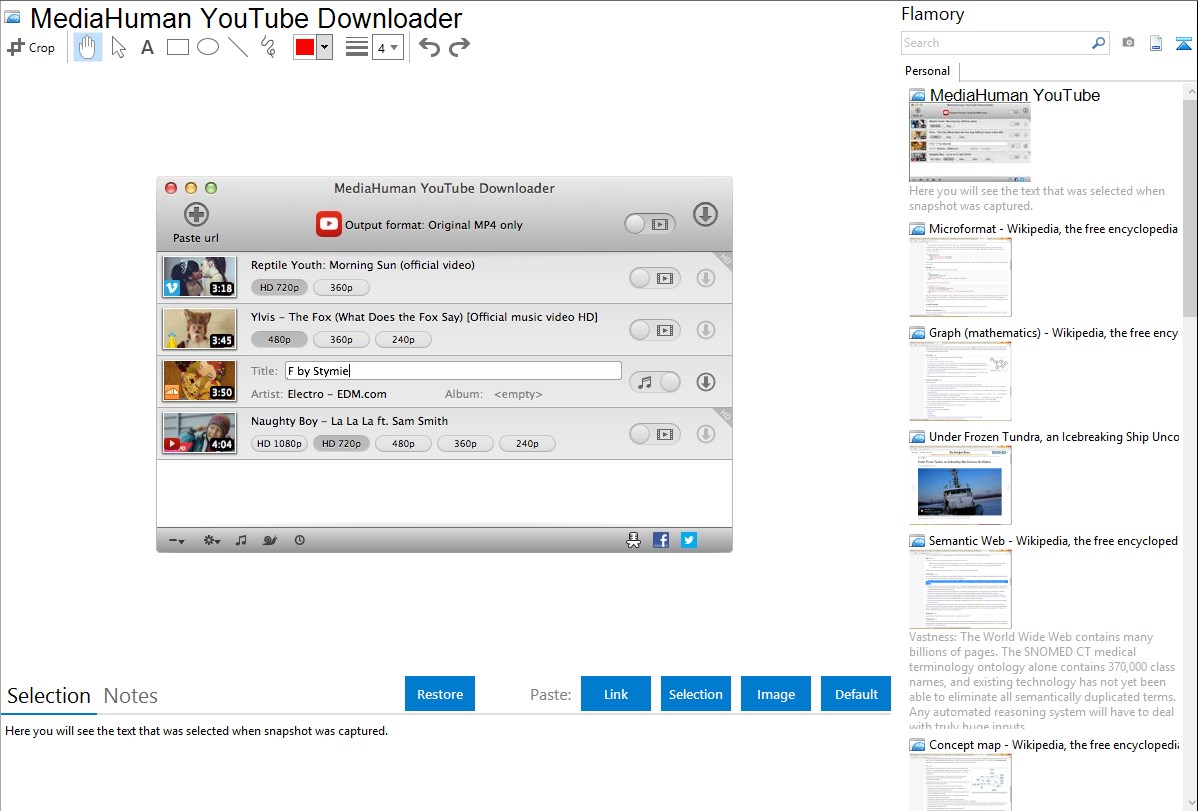
Task: Click the red YouTube output format icon
Action: (x=329, y=224)
